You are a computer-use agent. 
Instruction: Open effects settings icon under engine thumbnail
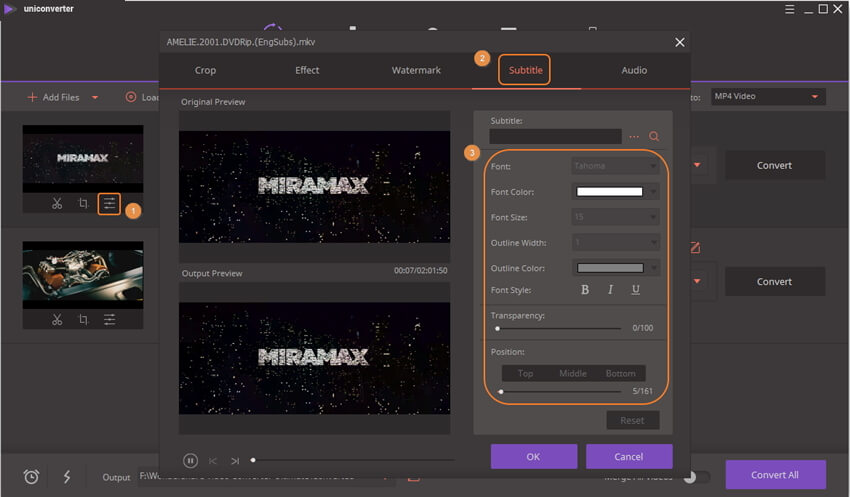(110, 319)
